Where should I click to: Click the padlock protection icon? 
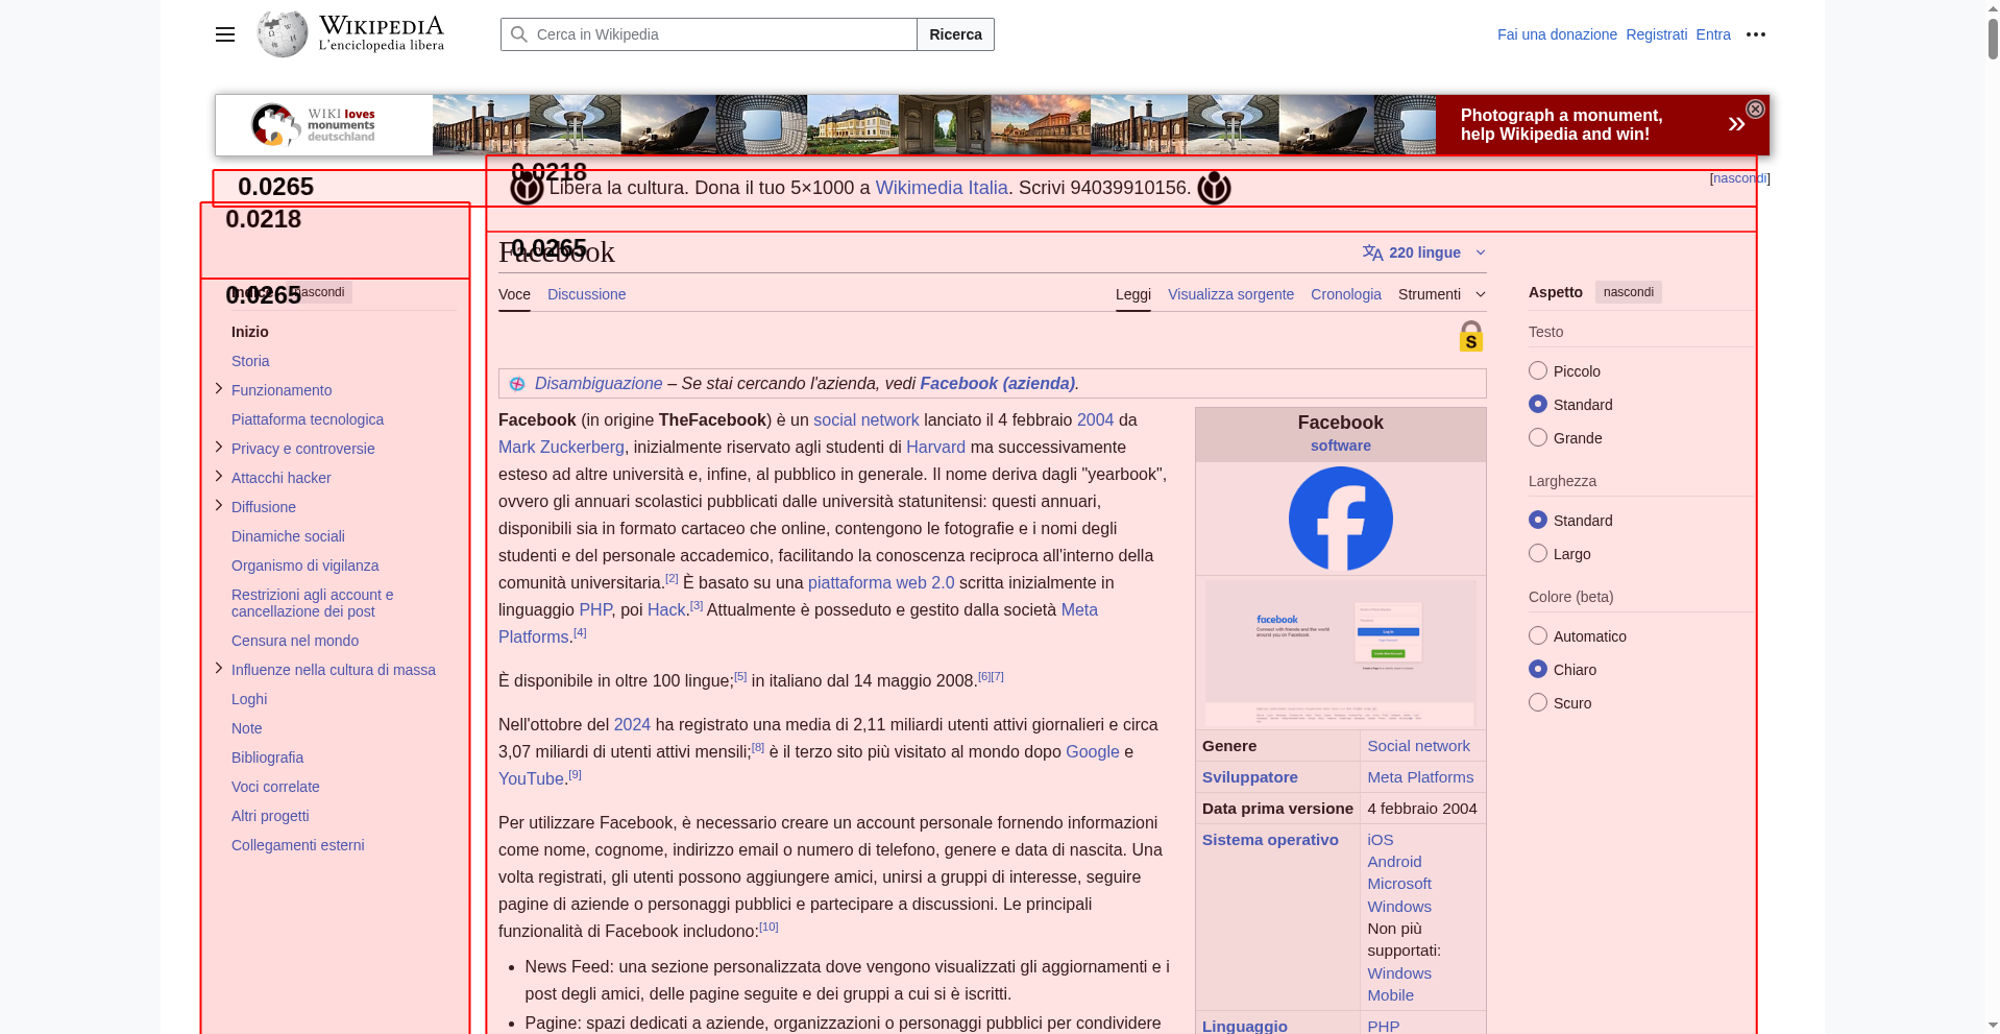[x=1471, y=336]
